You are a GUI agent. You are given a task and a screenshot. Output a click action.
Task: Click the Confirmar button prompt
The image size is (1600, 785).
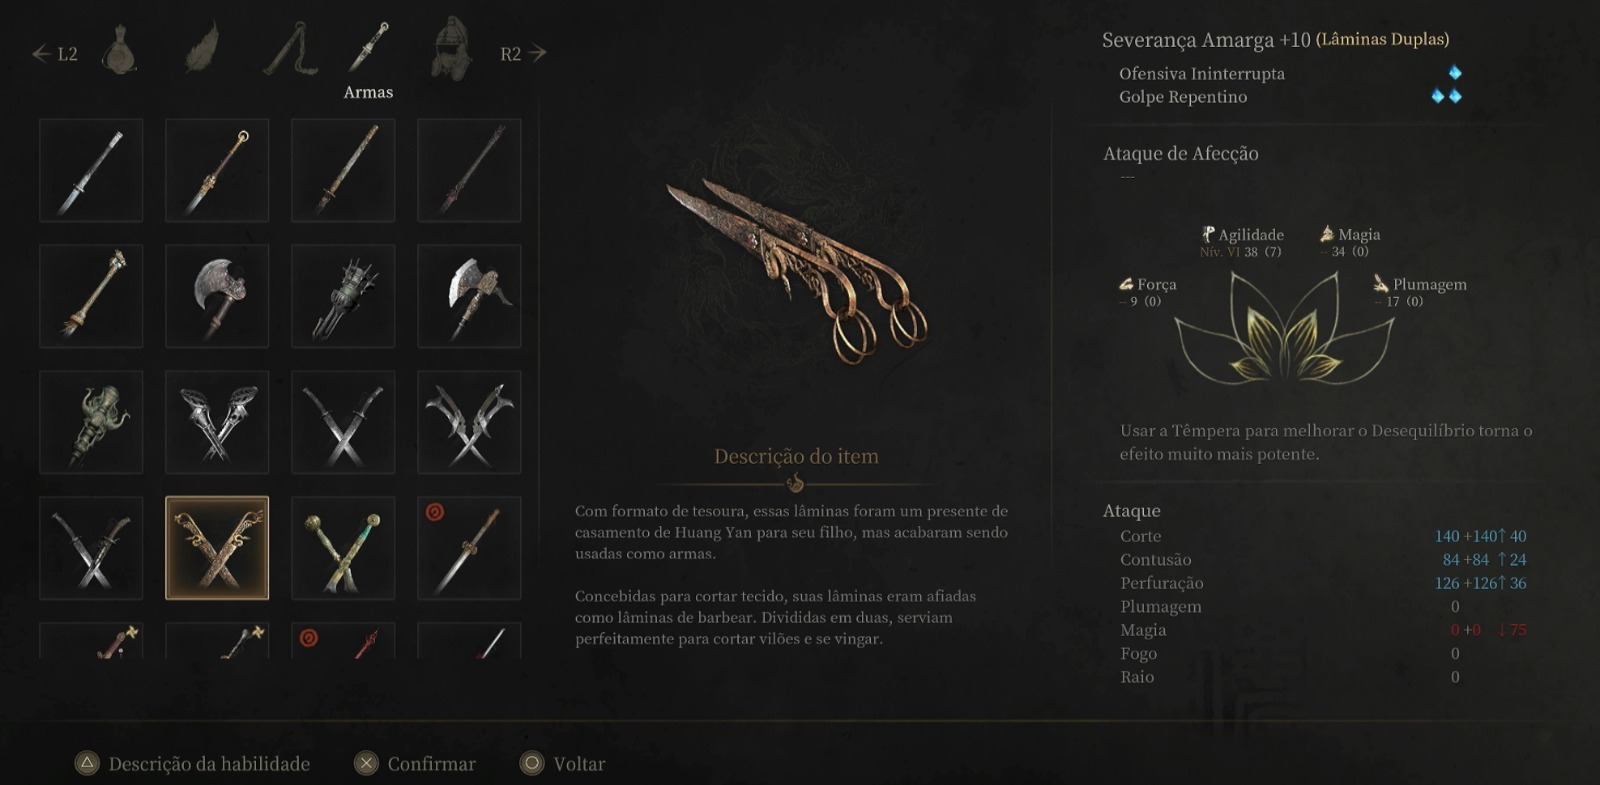(415, 764)
